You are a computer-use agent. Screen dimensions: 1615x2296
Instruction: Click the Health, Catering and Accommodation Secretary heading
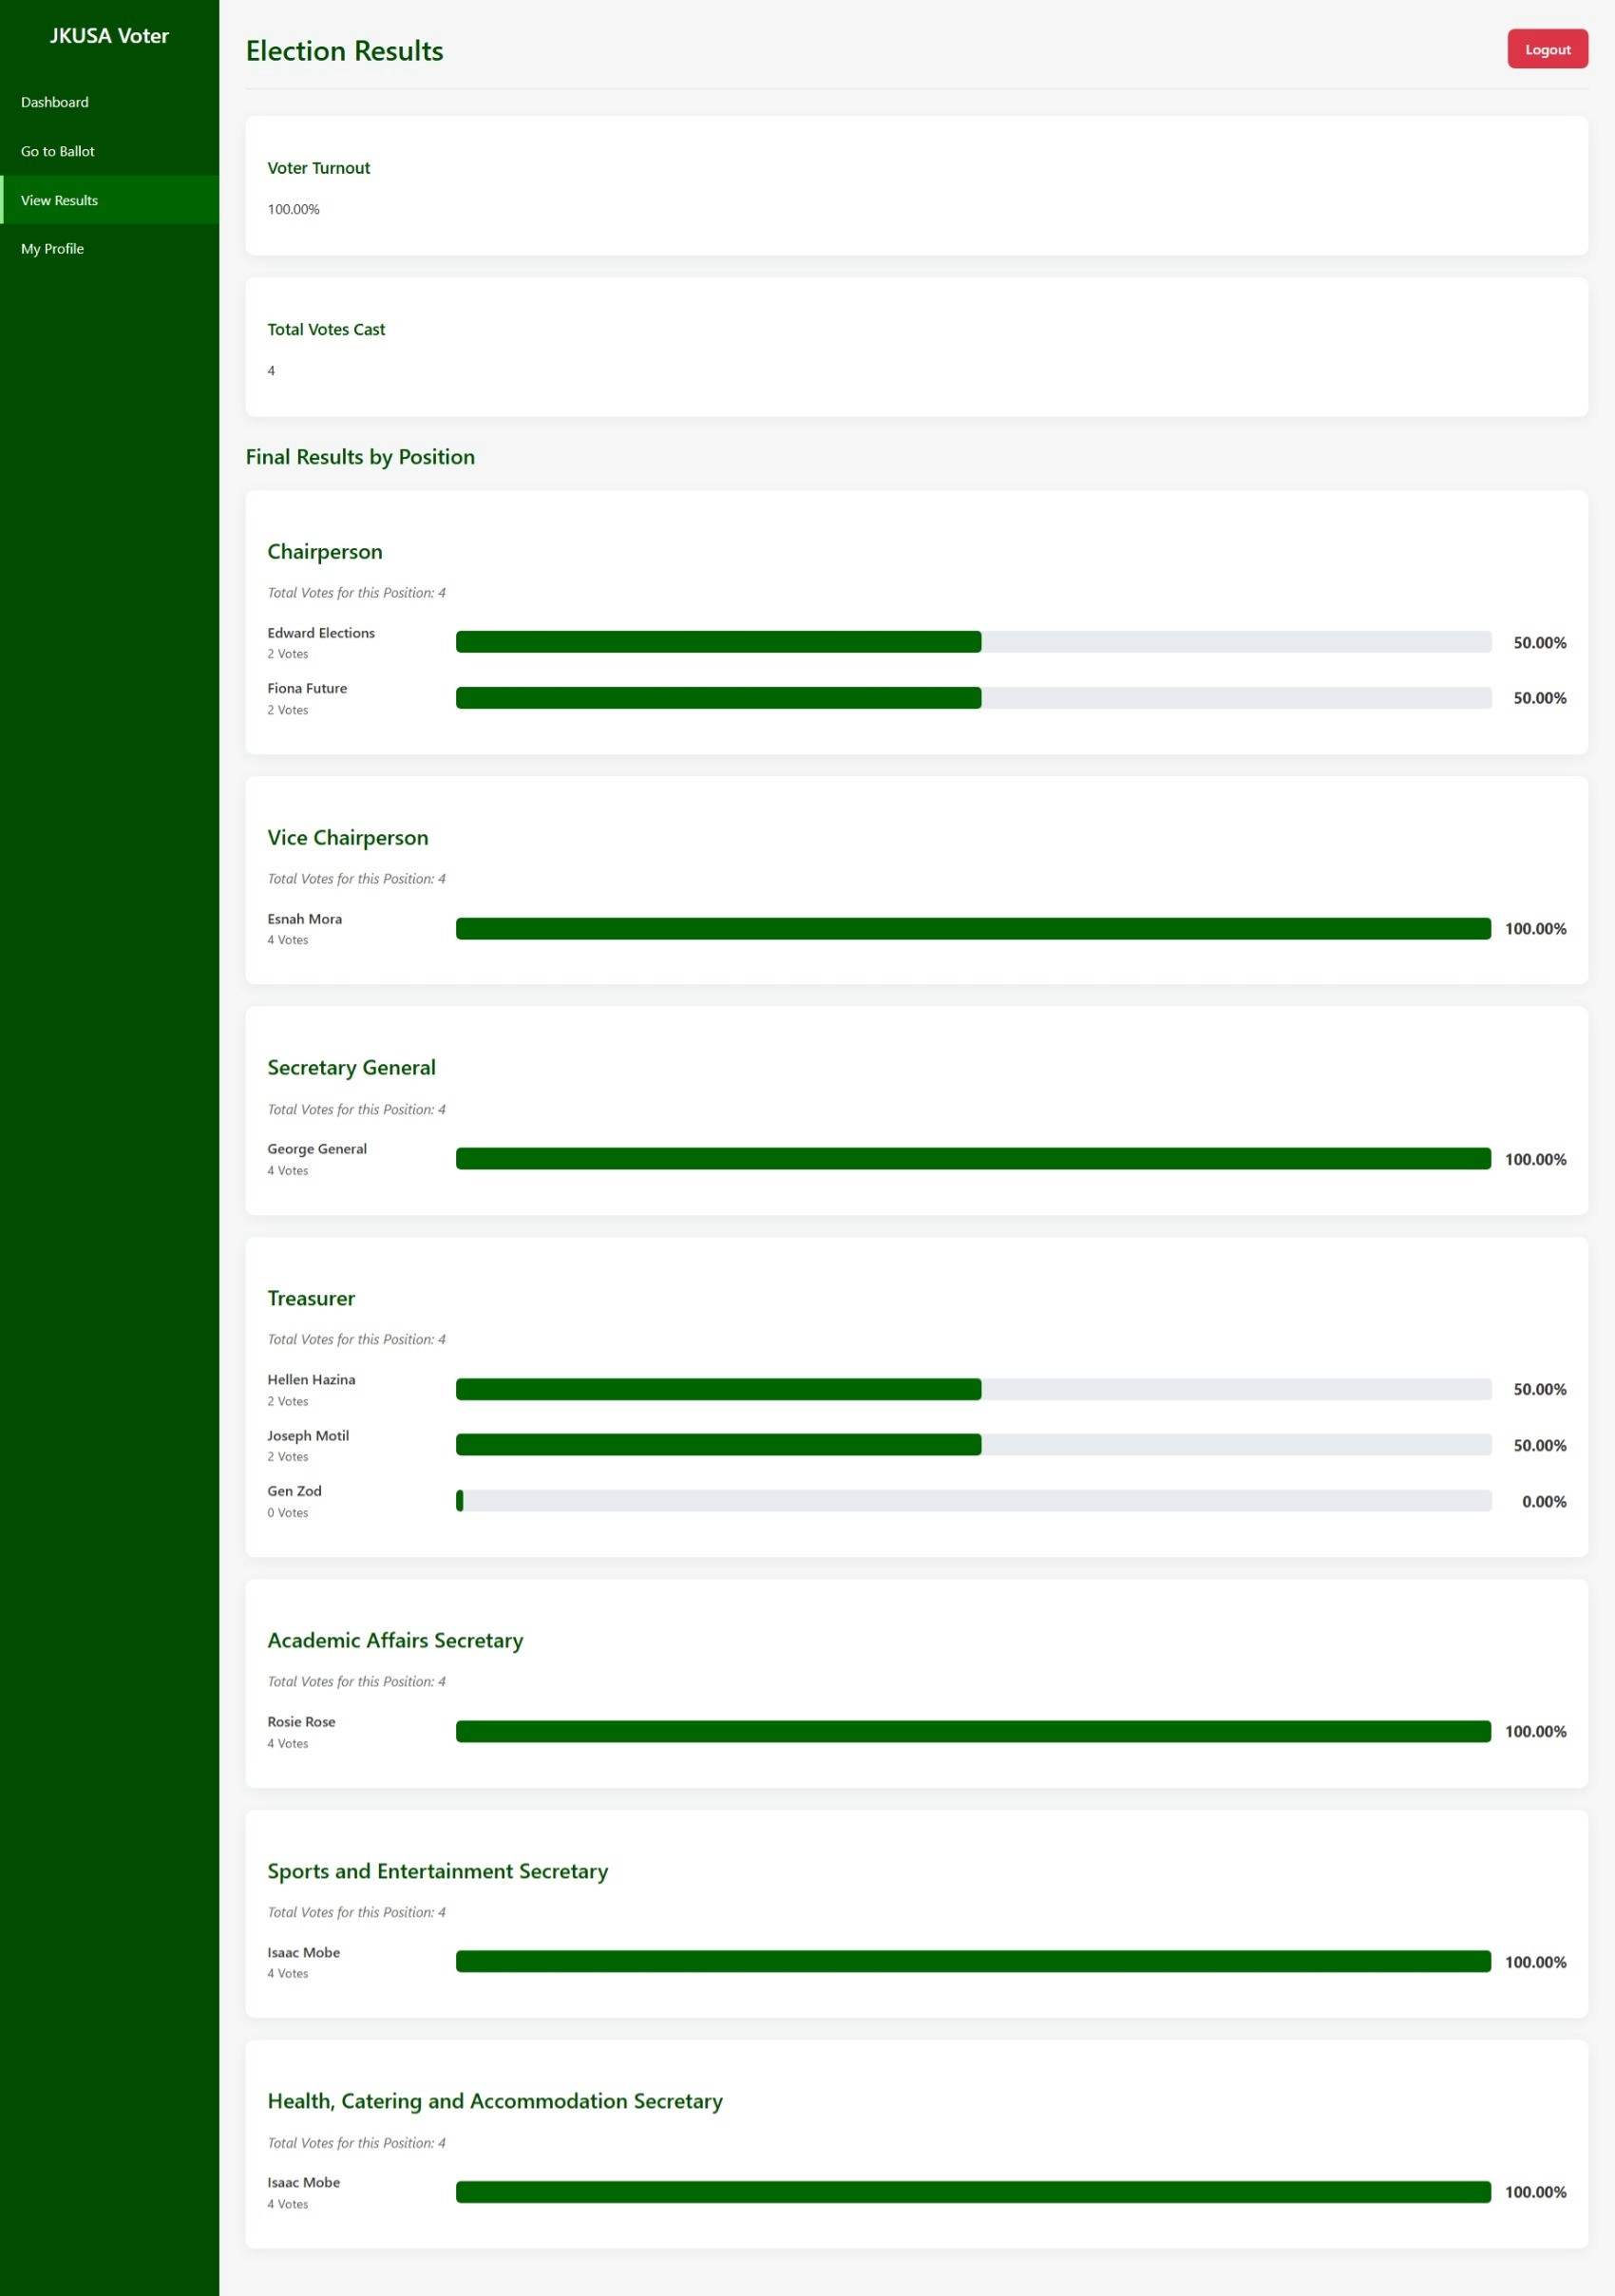(495, 2101)
